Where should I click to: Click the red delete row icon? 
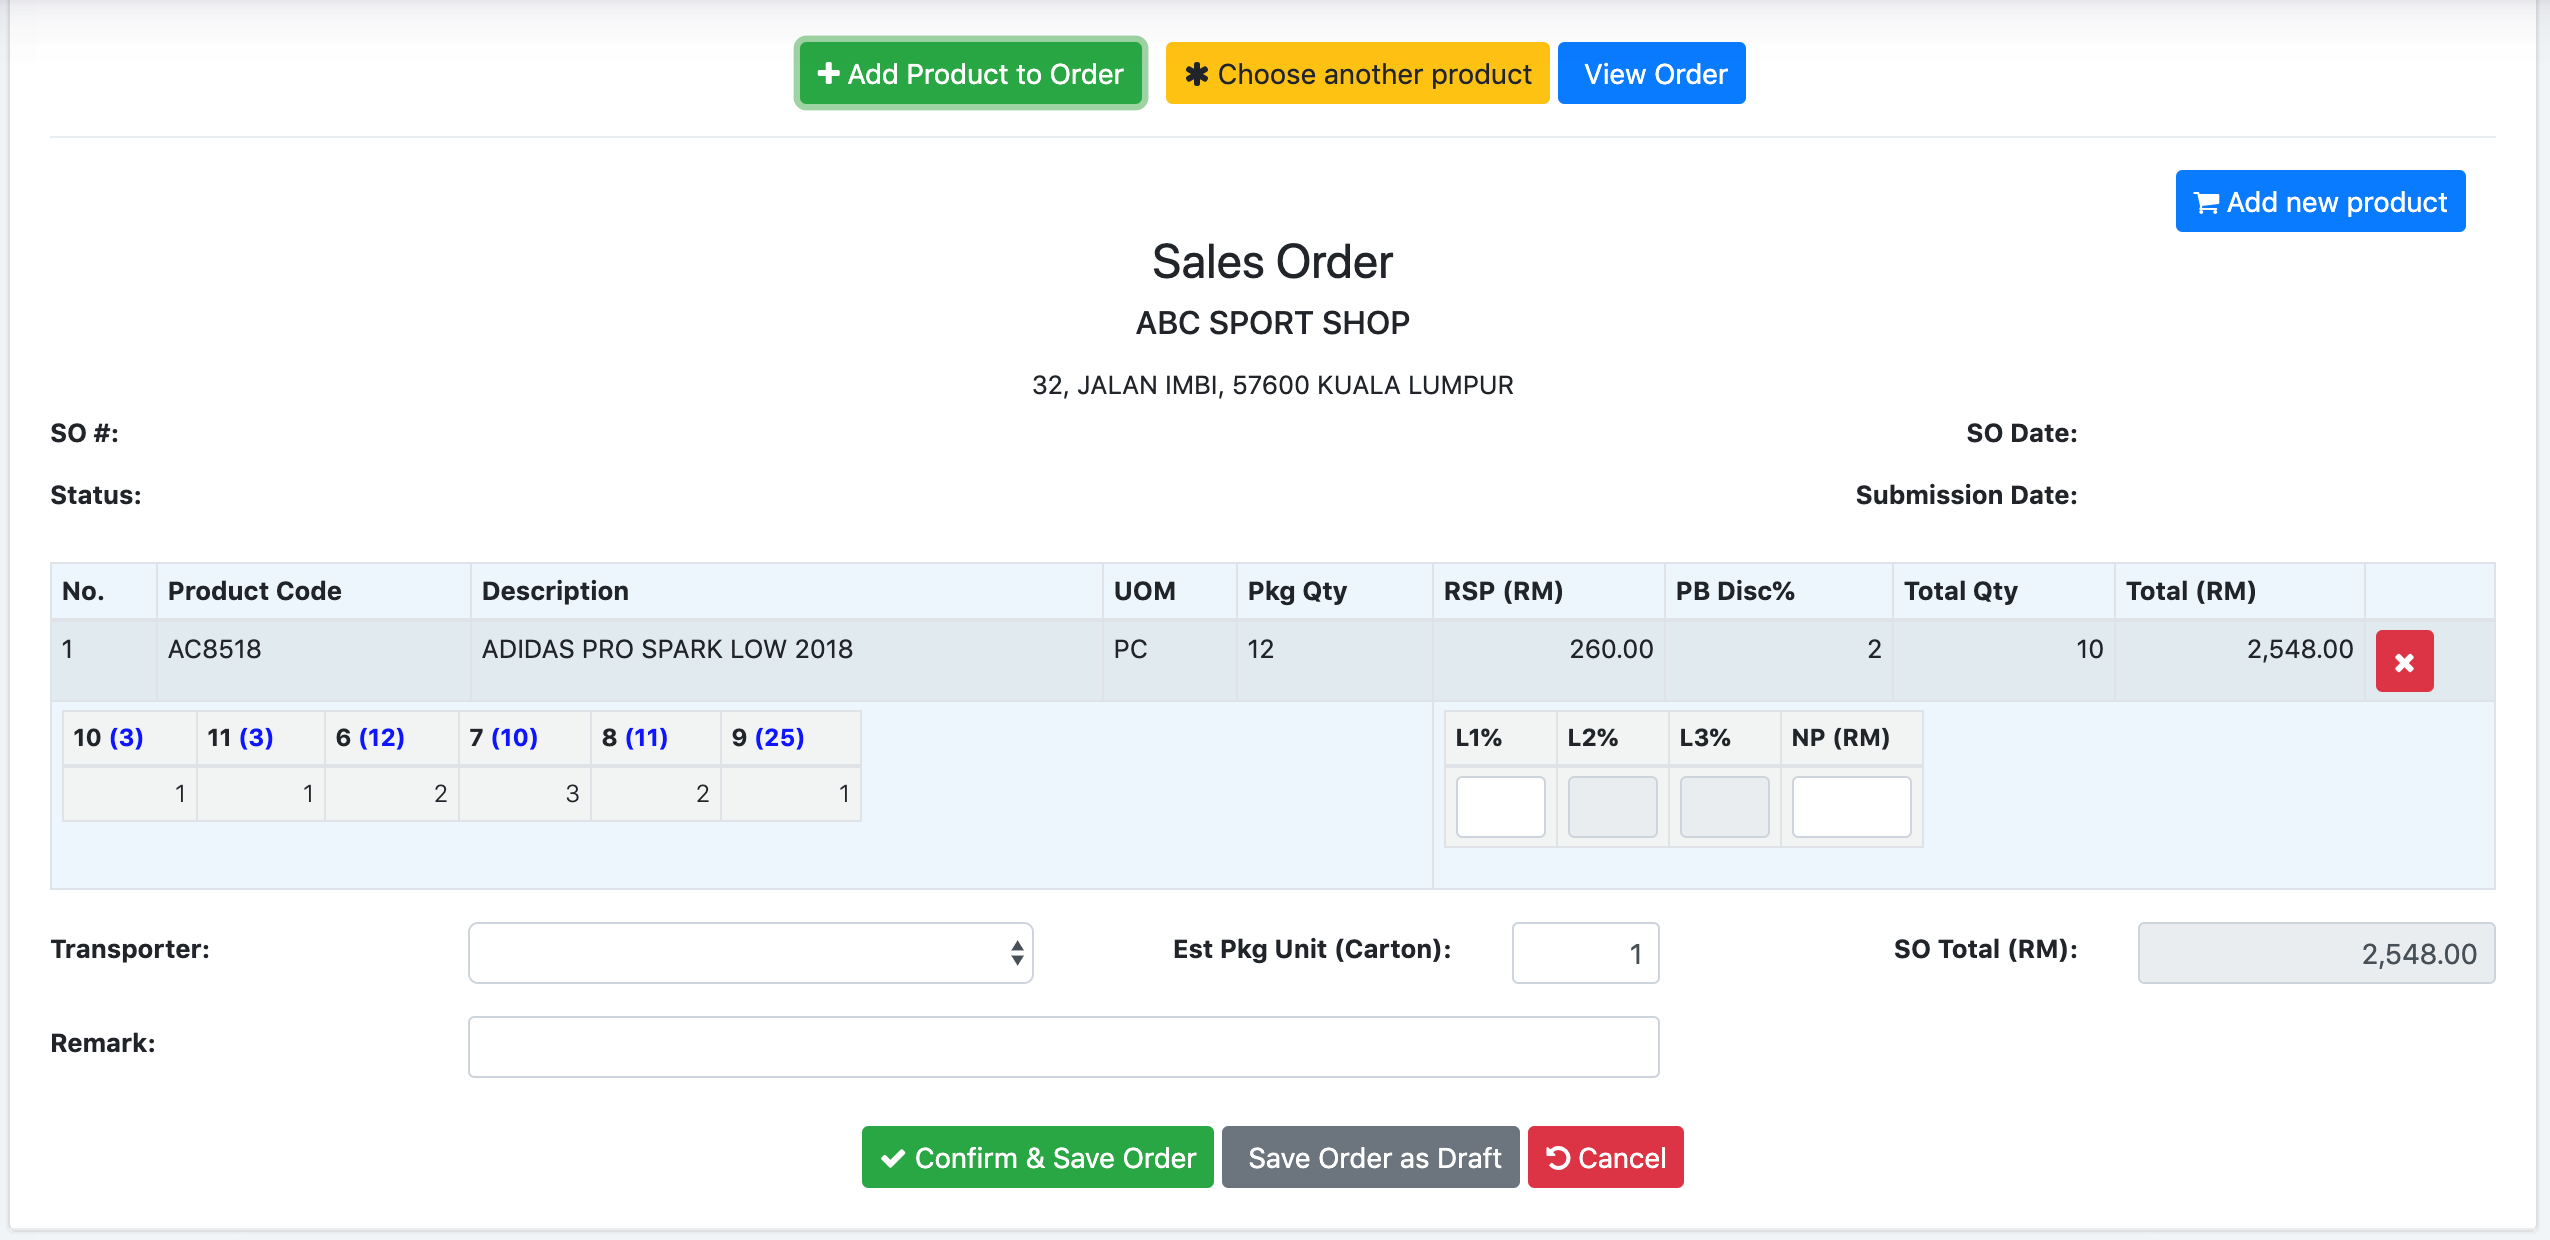pyautogui.click(x=2404, y=662)
